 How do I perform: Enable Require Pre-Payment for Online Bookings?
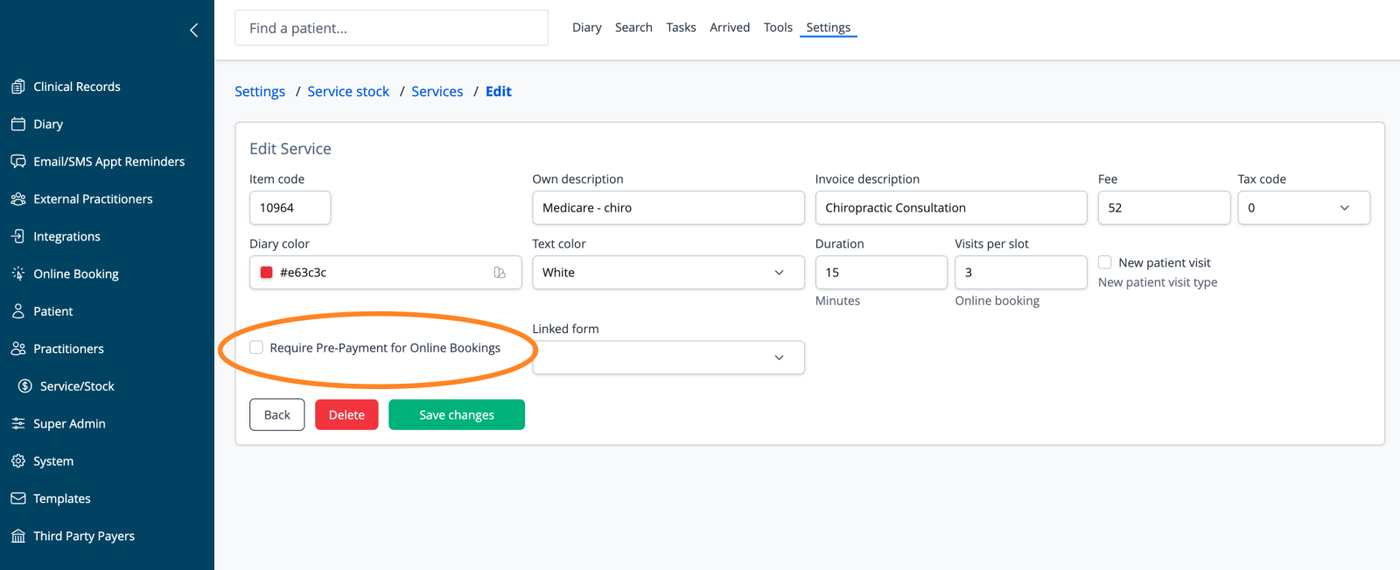coord(256,348)
